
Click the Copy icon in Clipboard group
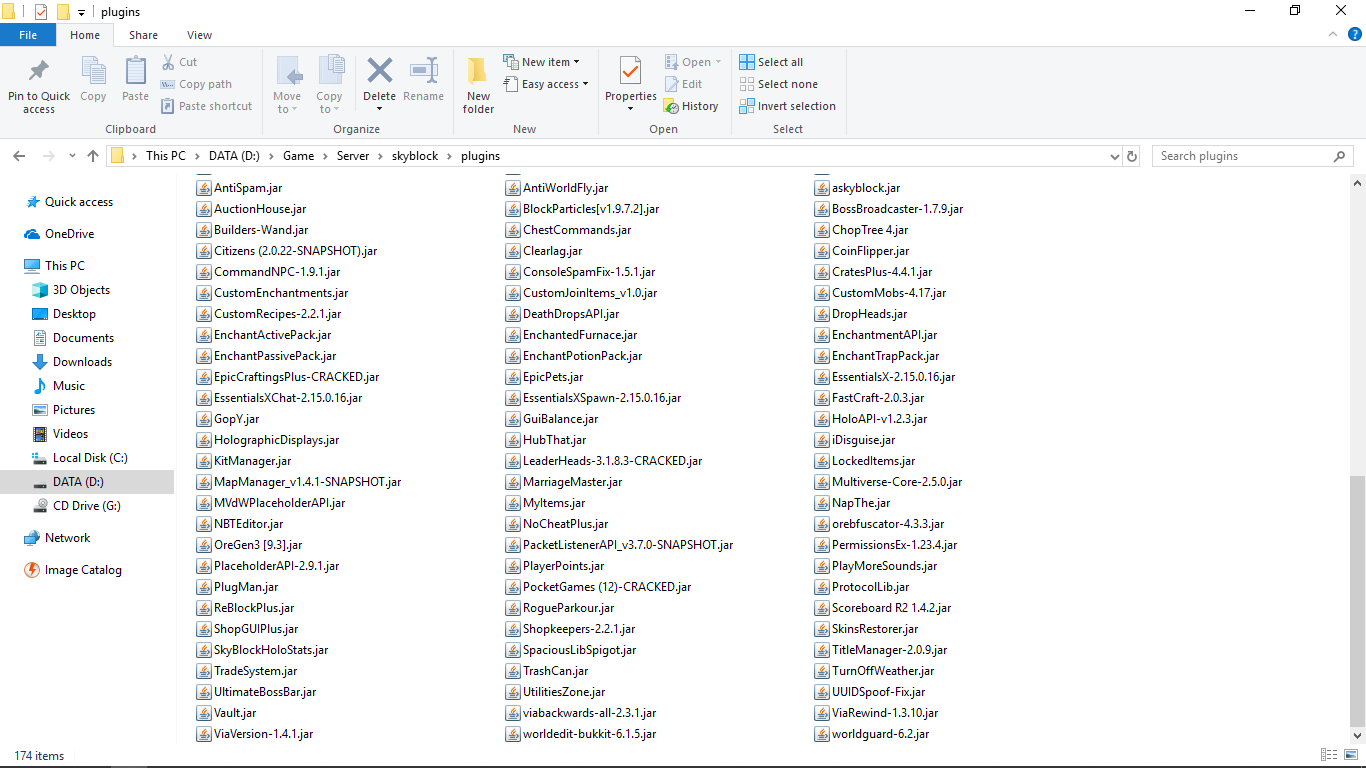click(x=93, y=71)
